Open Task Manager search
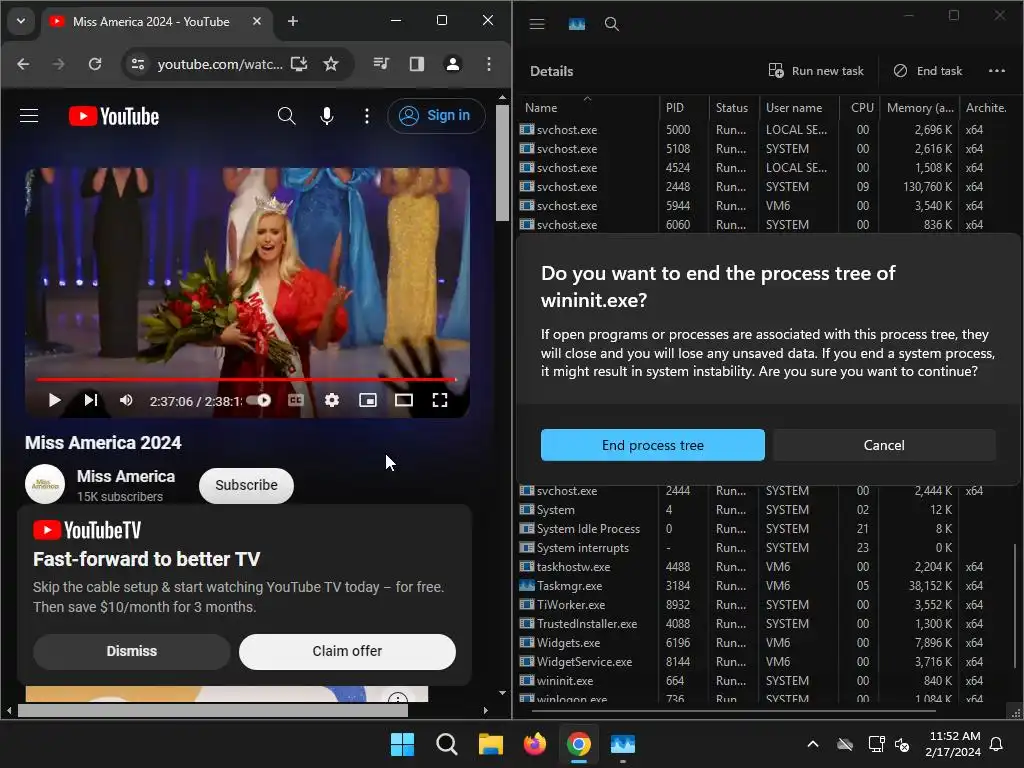The image size is (1024, 768). 611,24
